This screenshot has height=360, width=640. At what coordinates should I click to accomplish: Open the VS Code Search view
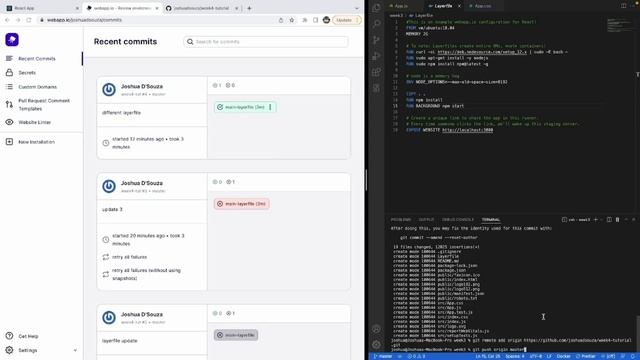376,24
